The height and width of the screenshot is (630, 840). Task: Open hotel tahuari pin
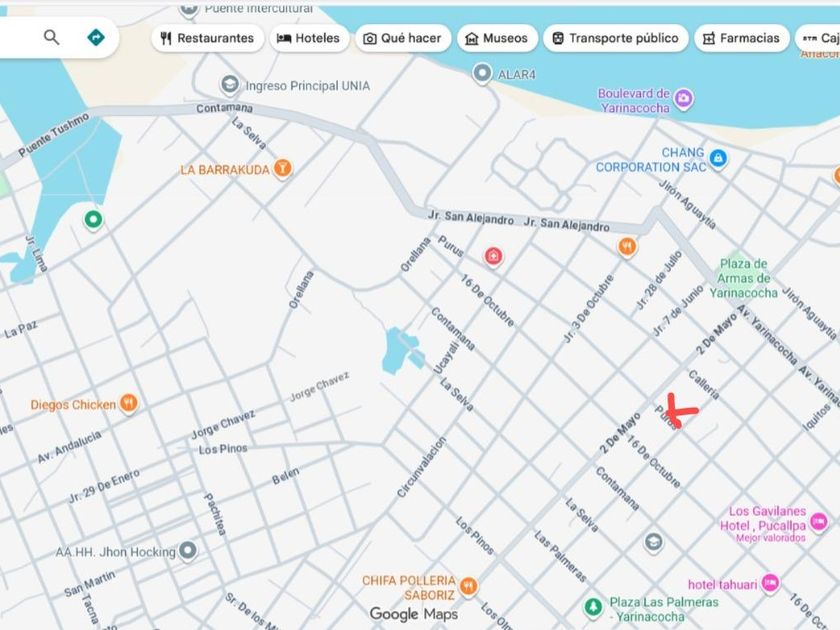point(770,582)
